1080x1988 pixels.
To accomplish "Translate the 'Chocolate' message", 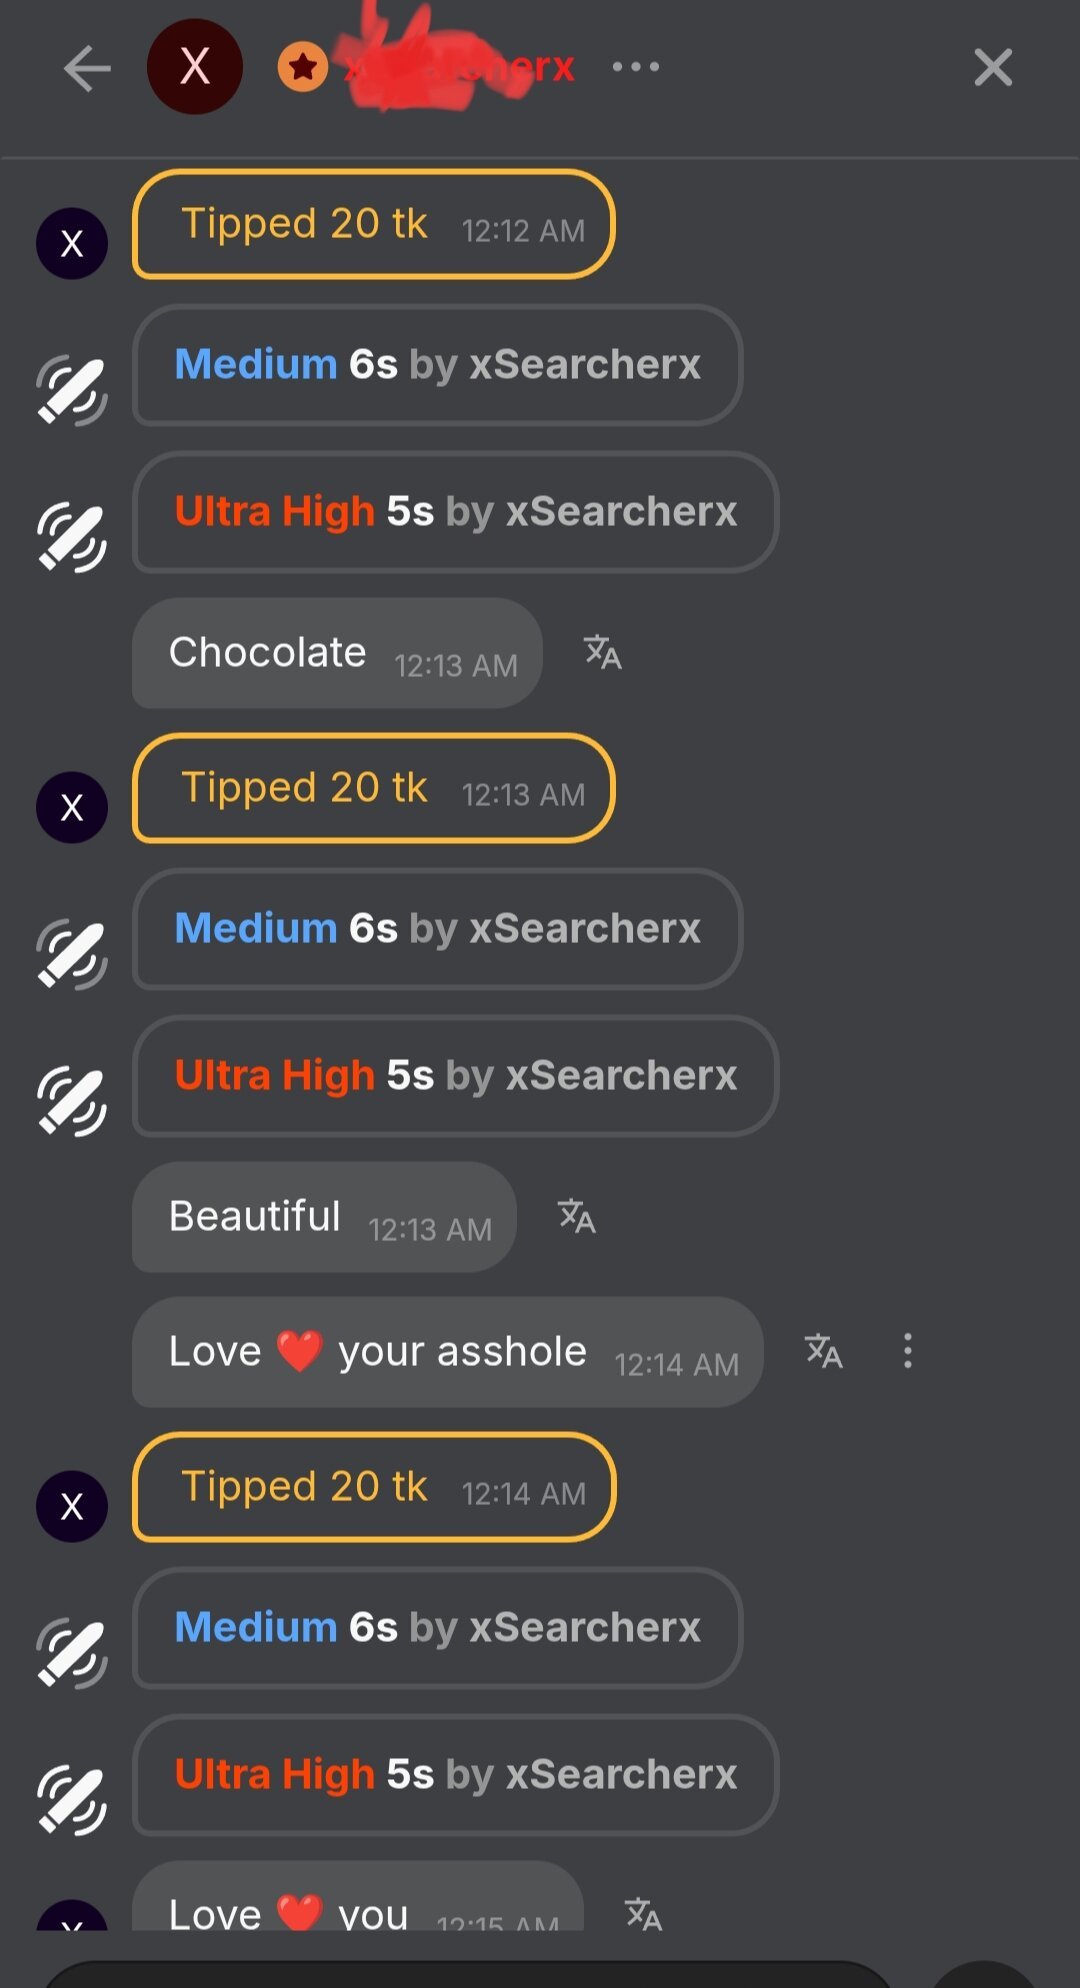I will pyautogui.click(x=603, y=652).
